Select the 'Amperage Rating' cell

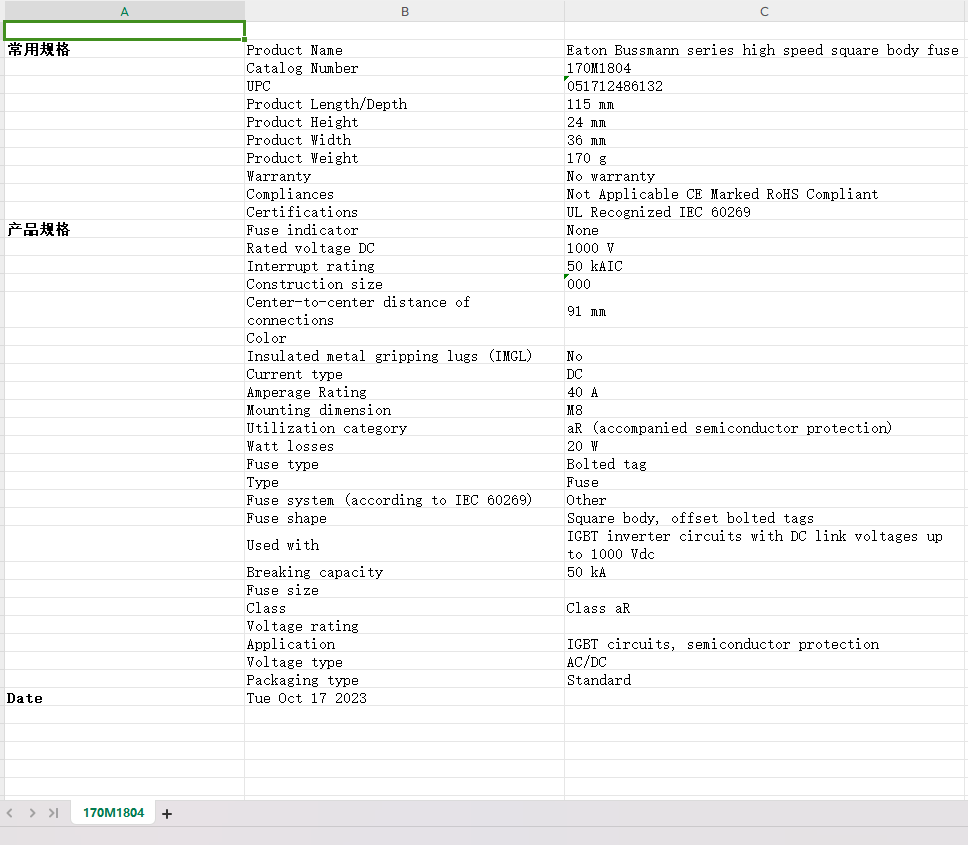(x=404, y=392)
